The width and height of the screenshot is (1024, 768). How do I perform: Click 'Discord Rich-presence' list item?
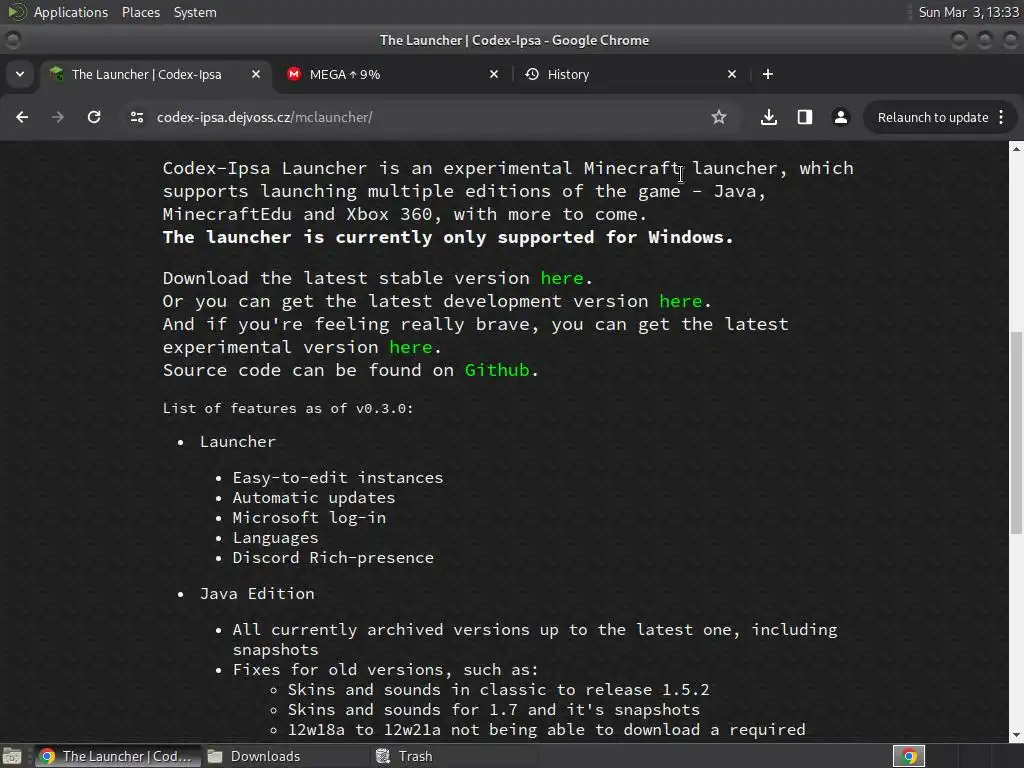pos(333,558)
